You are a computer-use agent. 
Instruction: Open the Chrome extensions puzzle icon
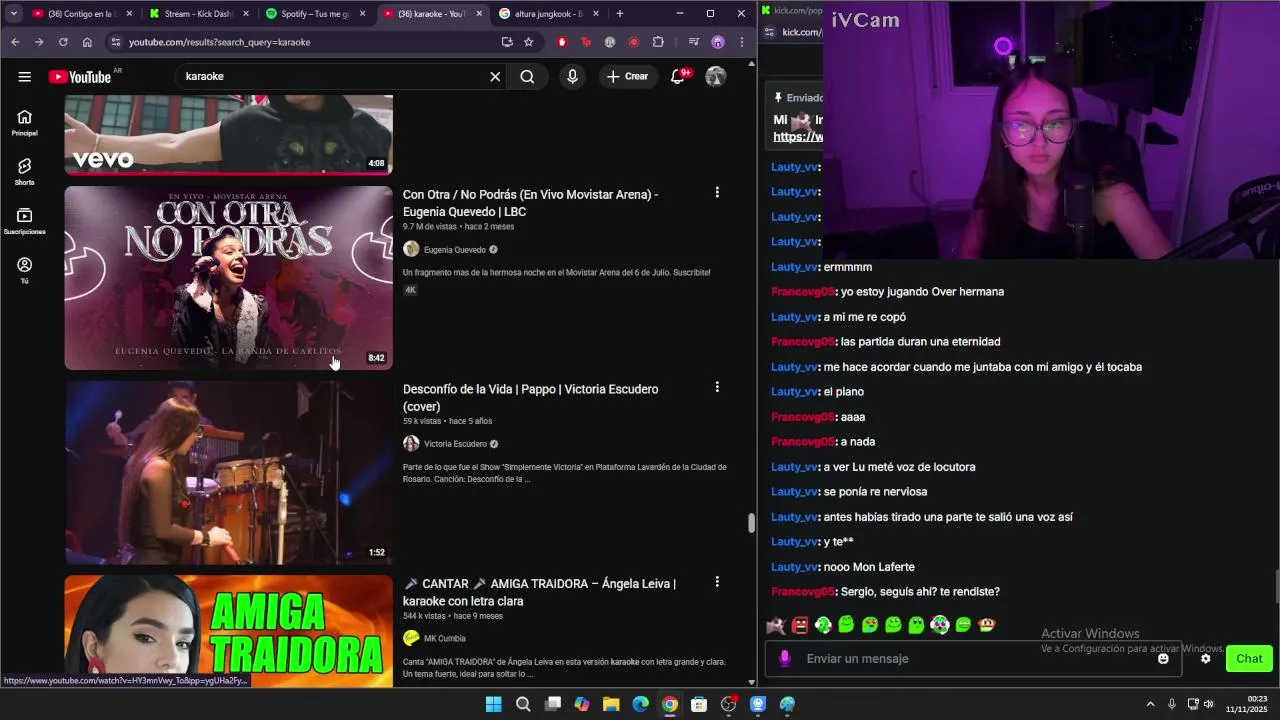658,42
